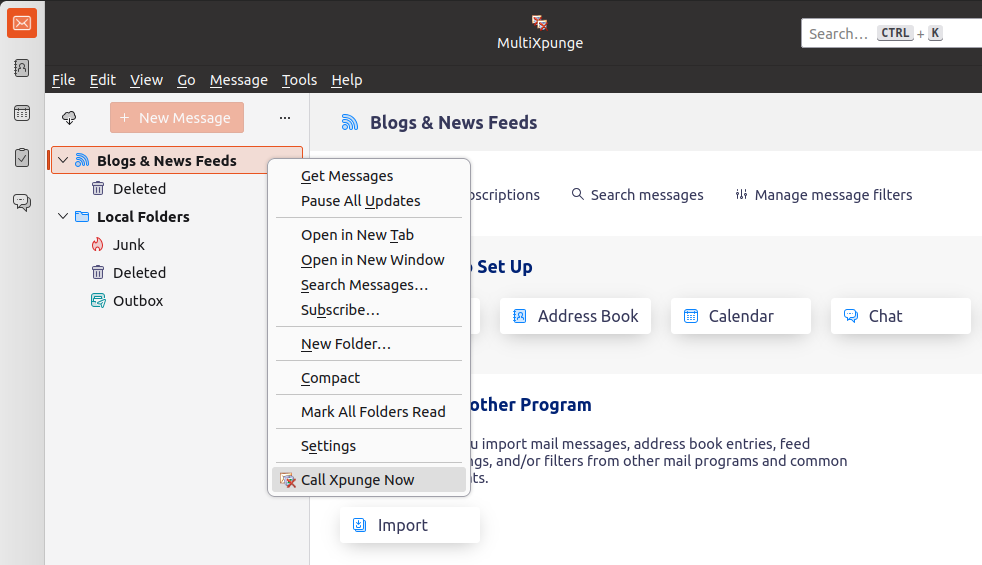Click the magnifier icon of Search messages
This screenshot has width=982, height=565.
pos(577,194)
